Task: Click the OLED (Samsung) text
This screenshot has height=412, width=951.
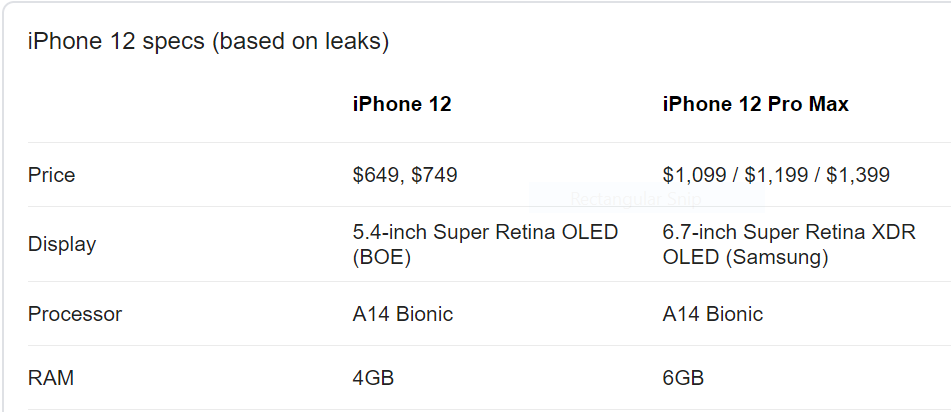Action: [745, 257]
